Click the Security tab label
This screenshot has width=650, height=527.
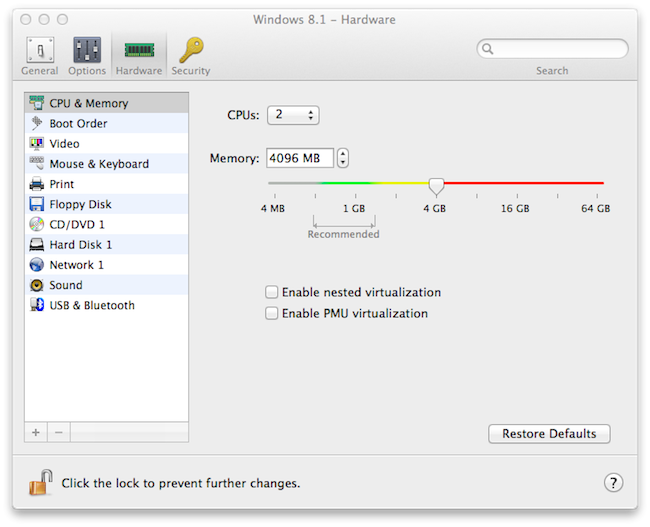[x=191, y=70]
